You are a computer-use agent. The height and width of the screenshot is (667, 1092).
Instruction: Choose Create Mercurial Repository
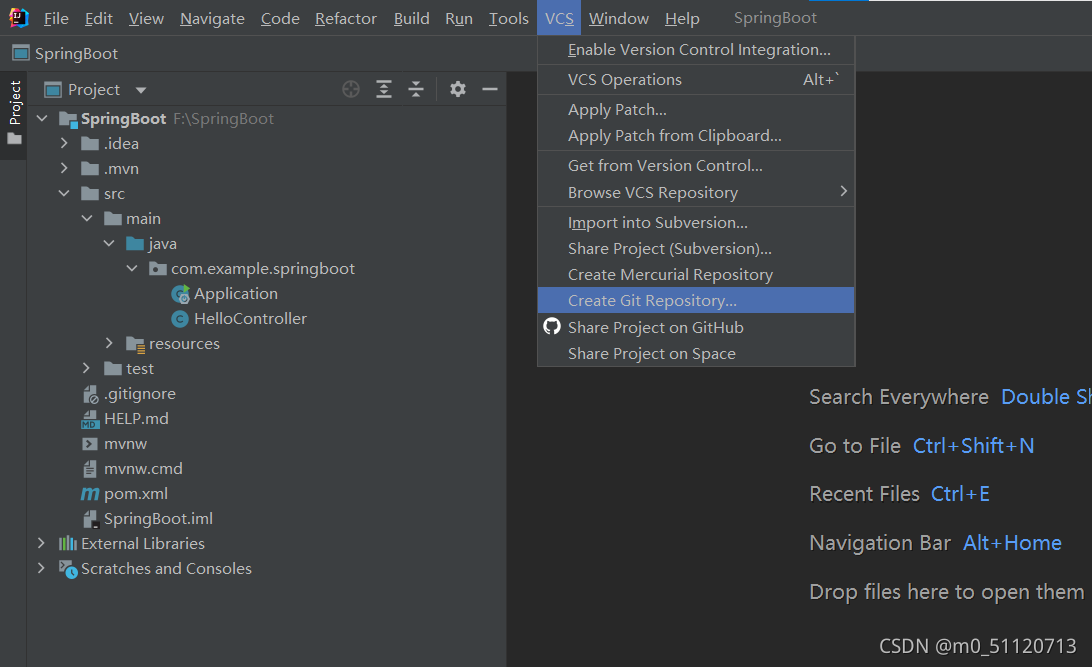696,274
